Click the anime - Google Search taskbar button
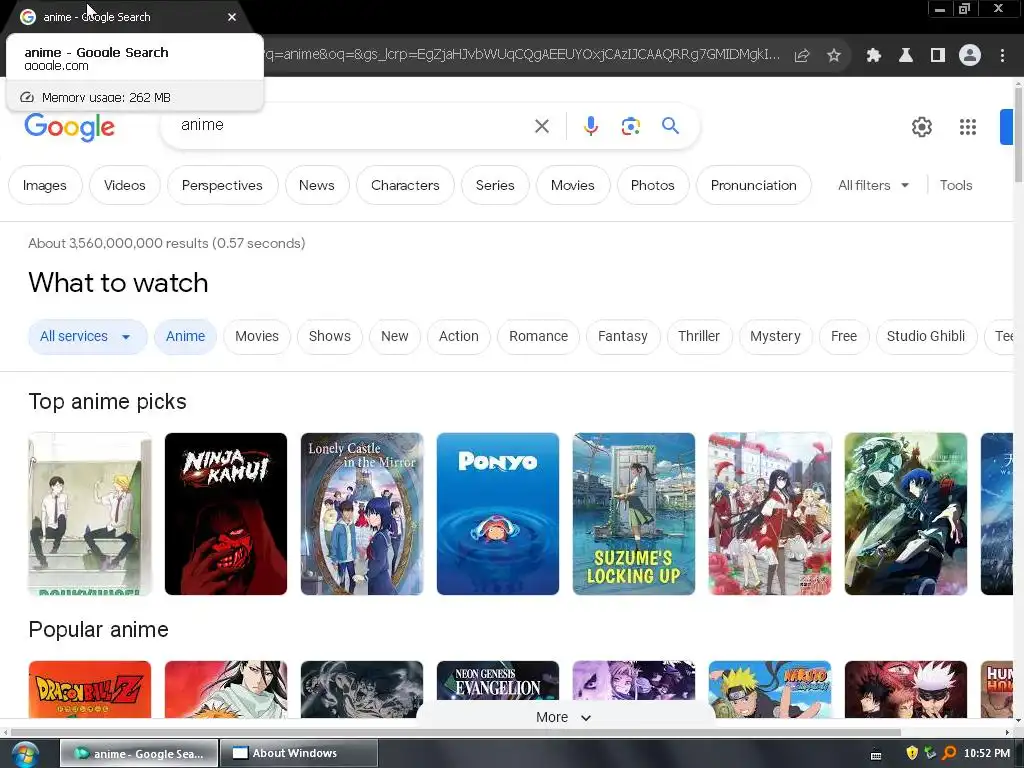 point(139,754)
